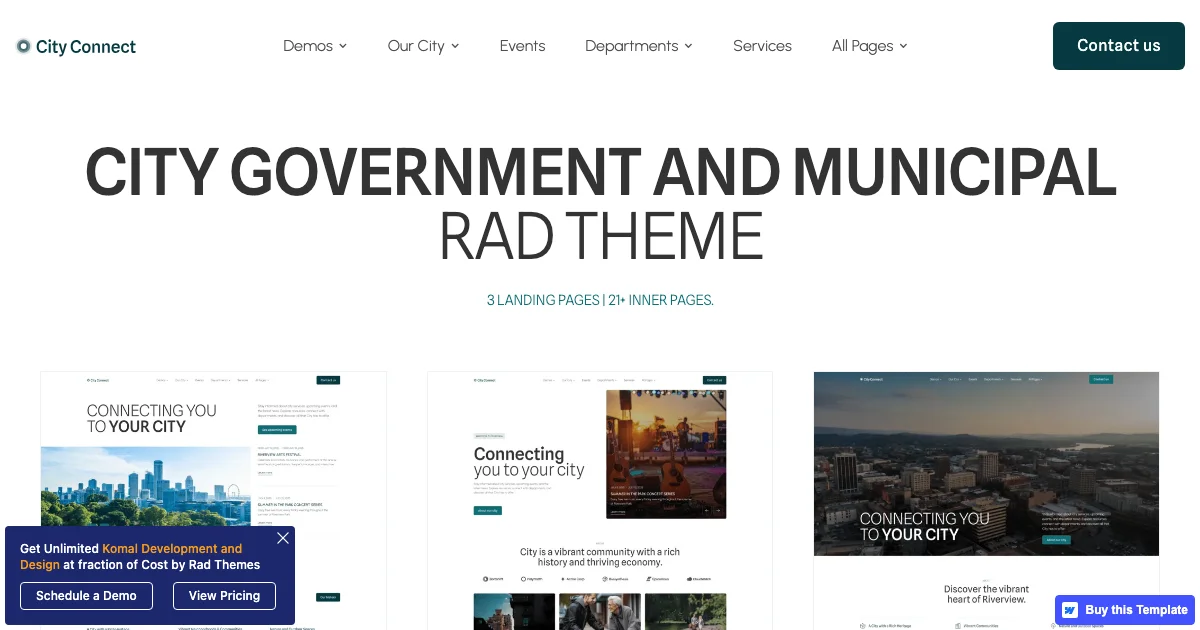Click the '3 LANDING PAGES | 21+ INNER PAGES.' text
Screen dimensions: 1200x630
click(x=600, y=300)
